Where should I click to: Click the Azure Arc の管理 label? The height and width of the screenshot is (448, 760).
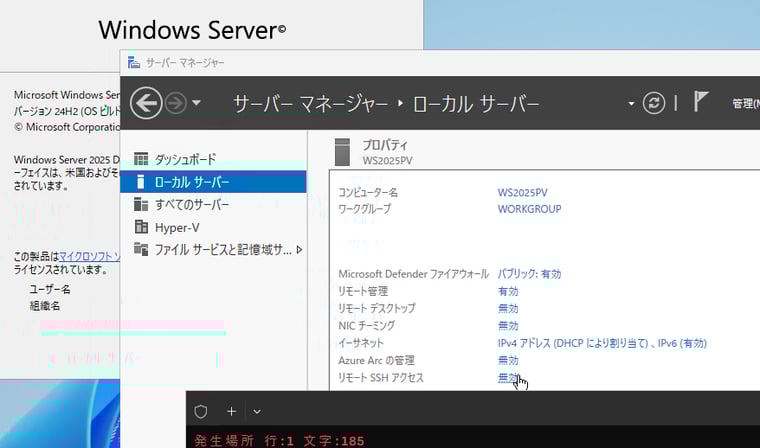point(377,360)
